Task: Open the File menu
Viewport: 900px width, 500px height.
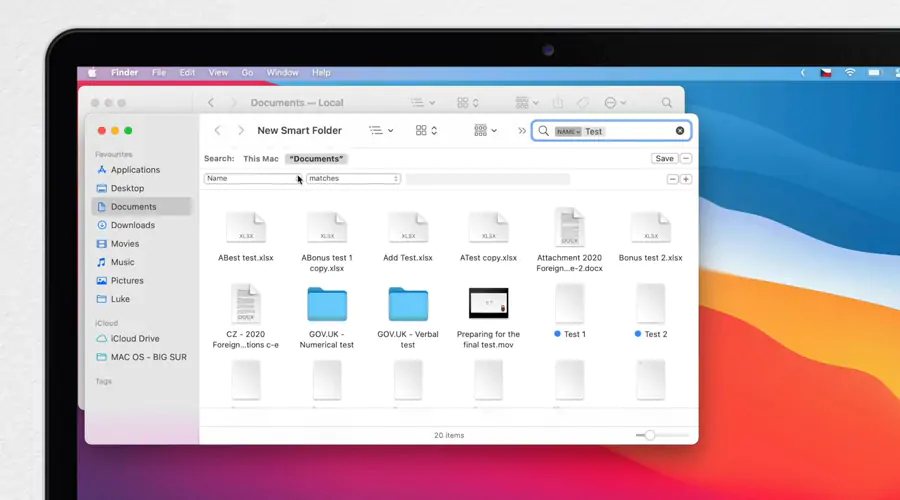Action: tap(159, 73)
